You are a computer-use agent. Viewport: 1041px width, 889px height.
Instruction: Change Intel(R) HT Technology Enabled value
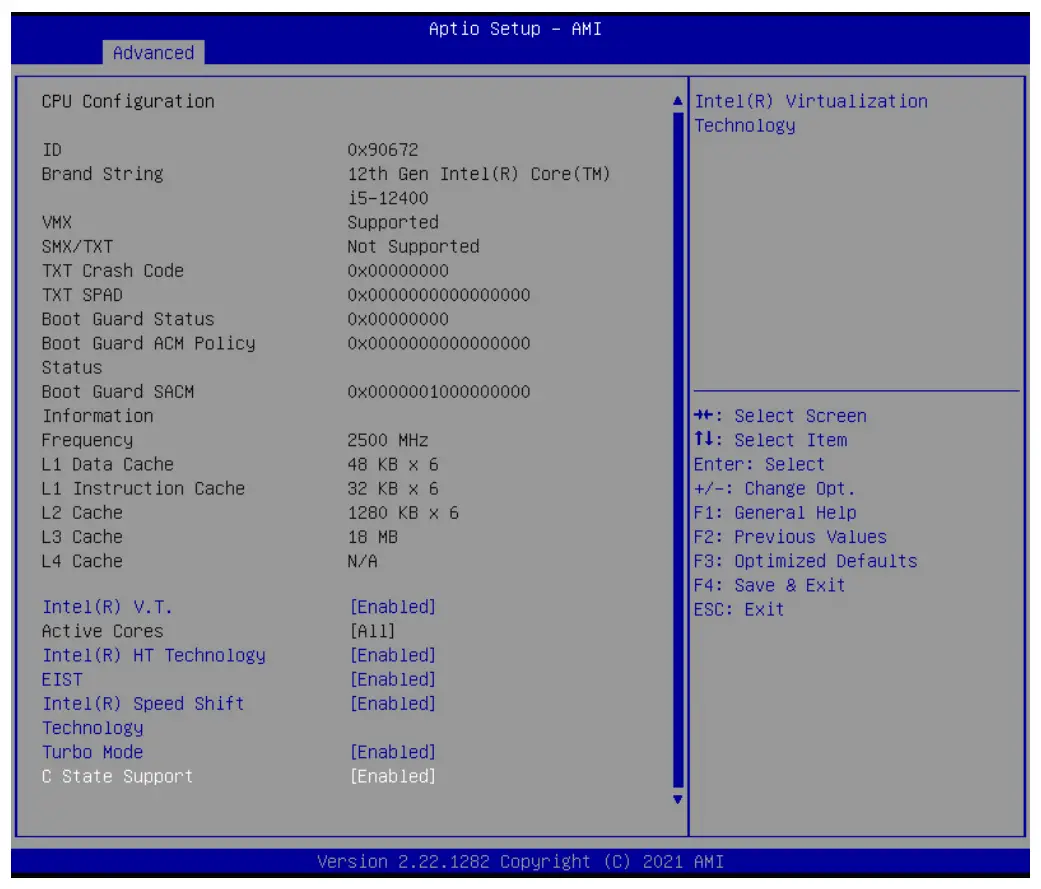(x=392, y=655)
